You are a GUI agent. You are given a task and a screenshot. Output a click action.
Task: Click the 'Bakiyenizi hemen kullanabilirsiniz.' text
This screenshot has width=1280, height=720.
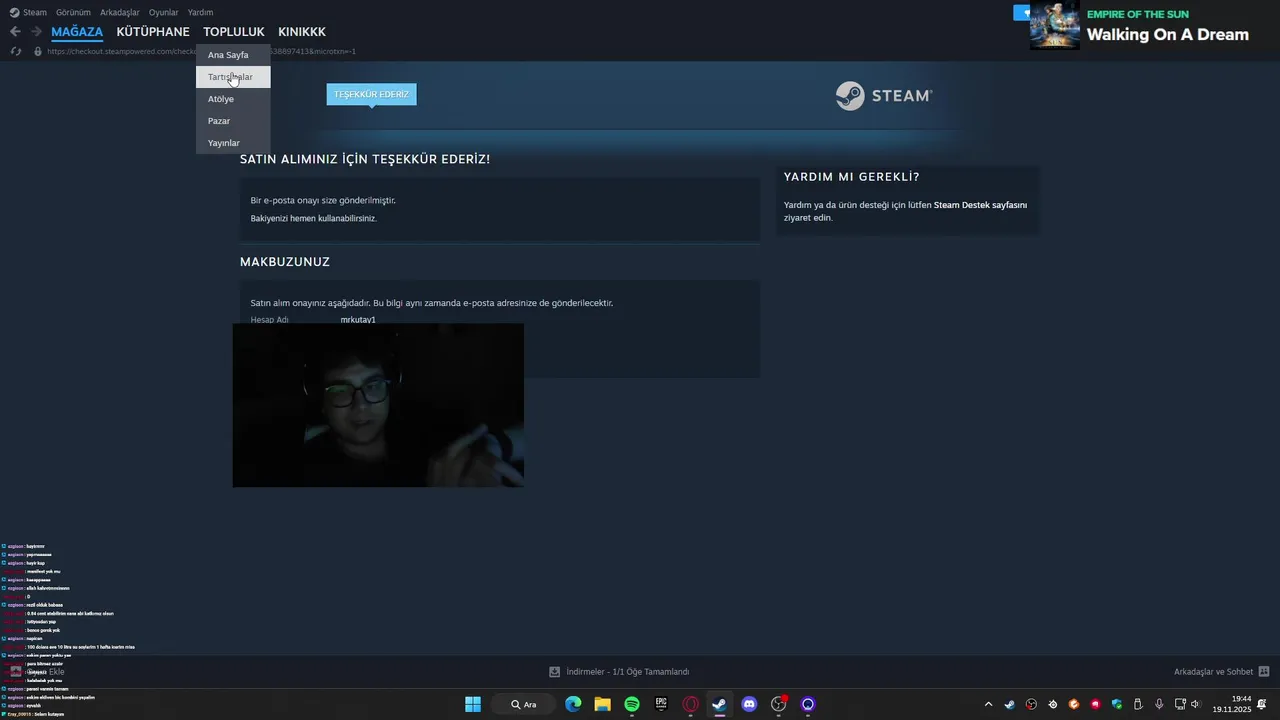click(313, 218)
